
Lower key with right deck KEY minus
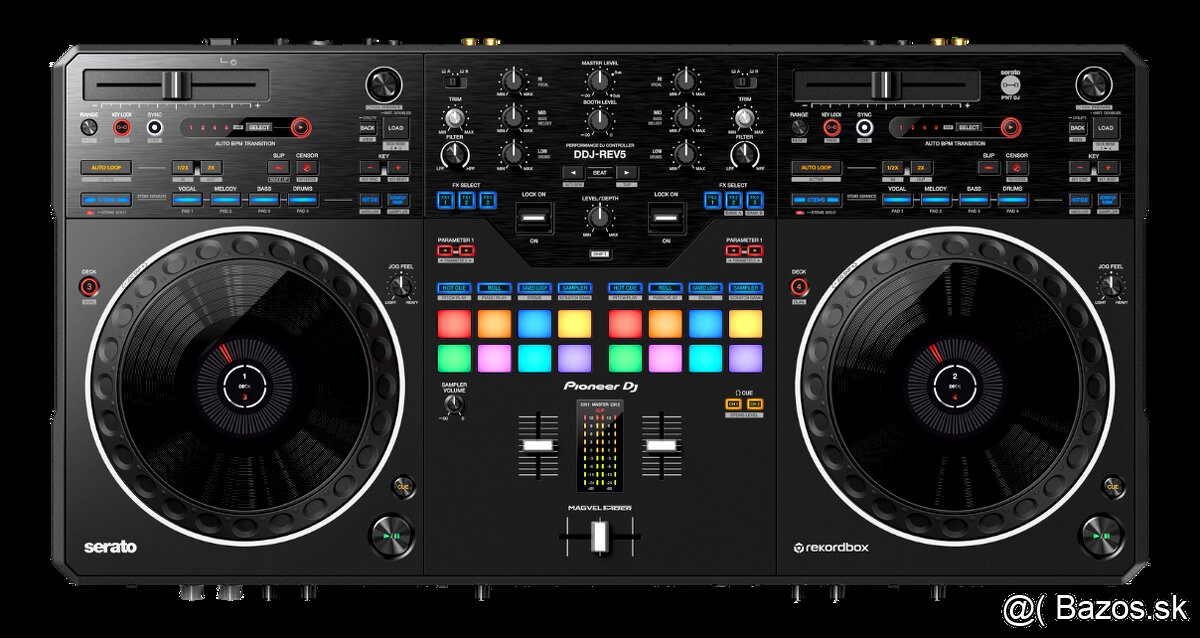click(x=1080, y=168)
